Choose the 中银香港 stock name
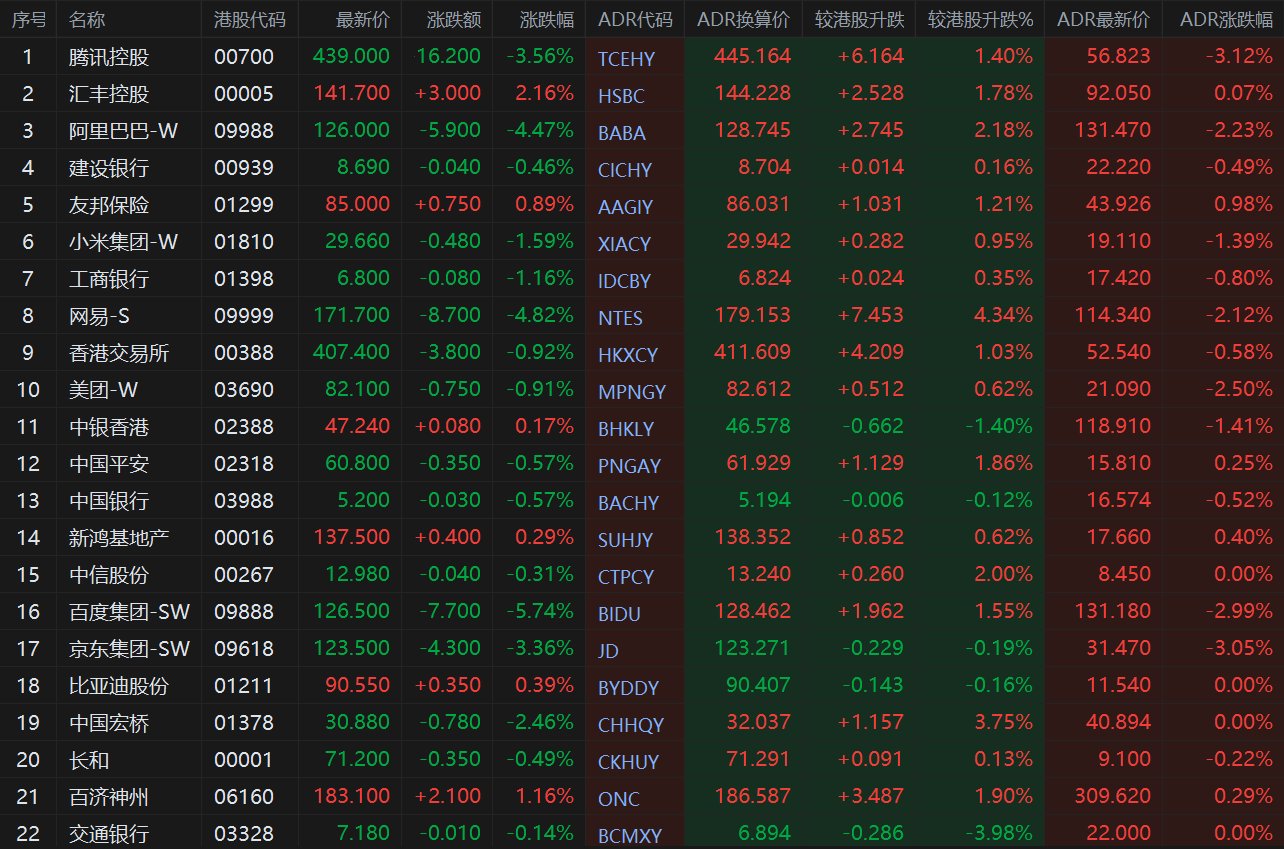 109,427
